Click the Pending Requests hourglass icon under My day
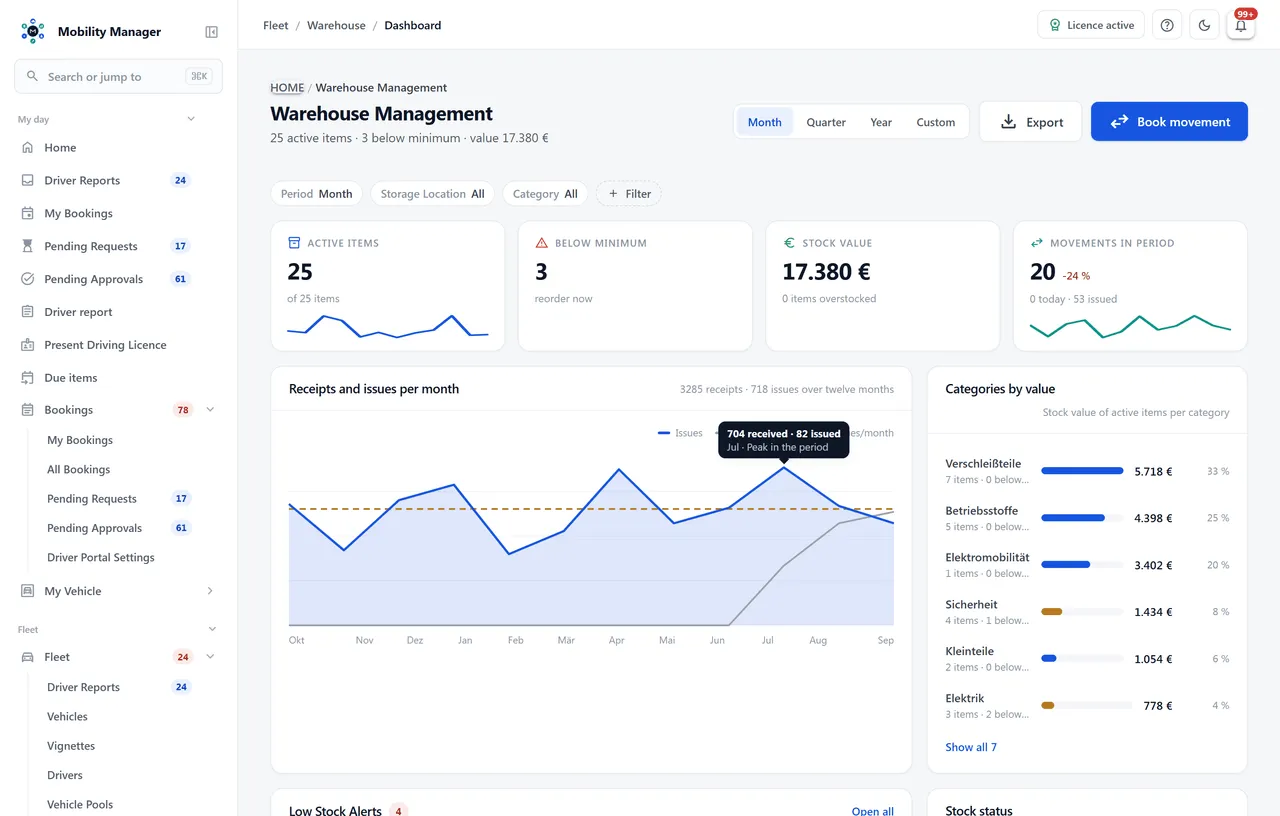Viewport: 1280px width, 816px height. 27,246
